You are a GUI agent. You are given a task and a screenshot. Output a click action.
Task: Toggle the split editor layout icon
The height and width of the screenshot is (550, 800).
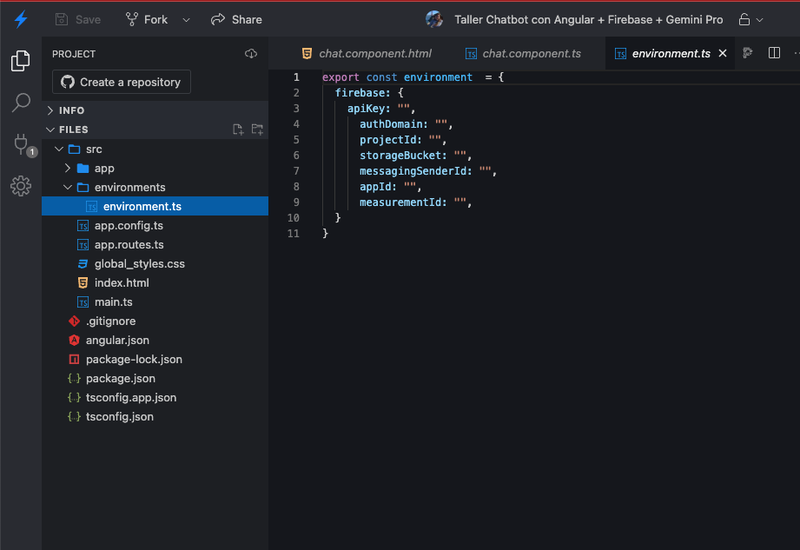point(773,53)
